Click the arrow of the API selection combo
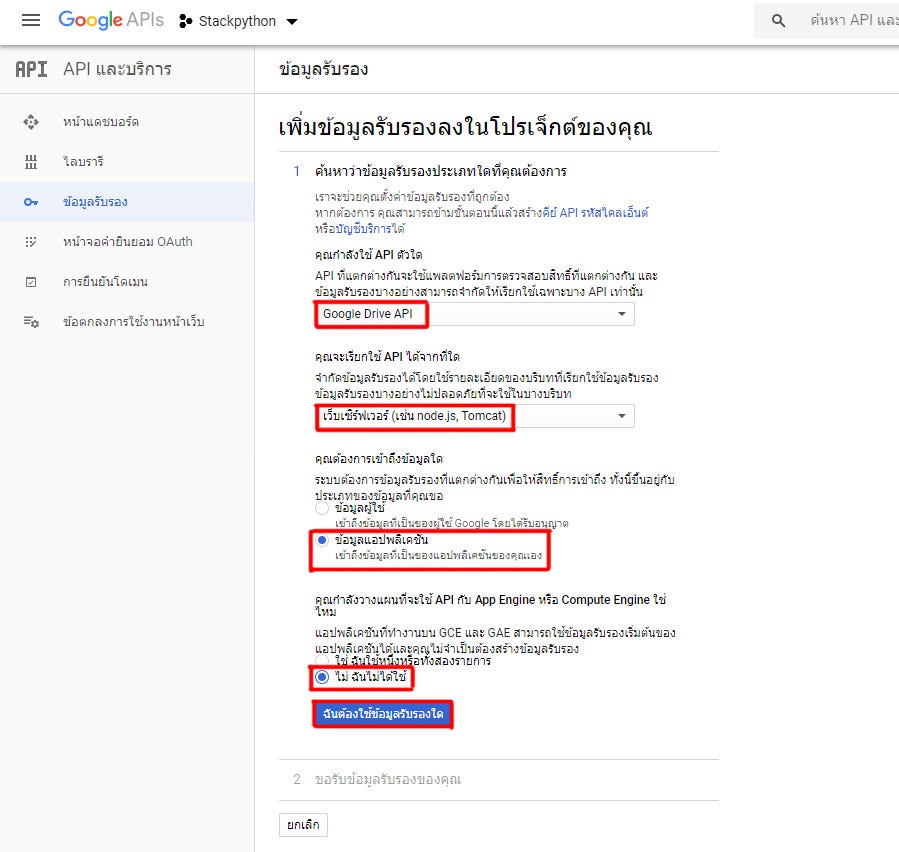Image resolution: width=899 pixels, height=852 pixels. (622, 314)
